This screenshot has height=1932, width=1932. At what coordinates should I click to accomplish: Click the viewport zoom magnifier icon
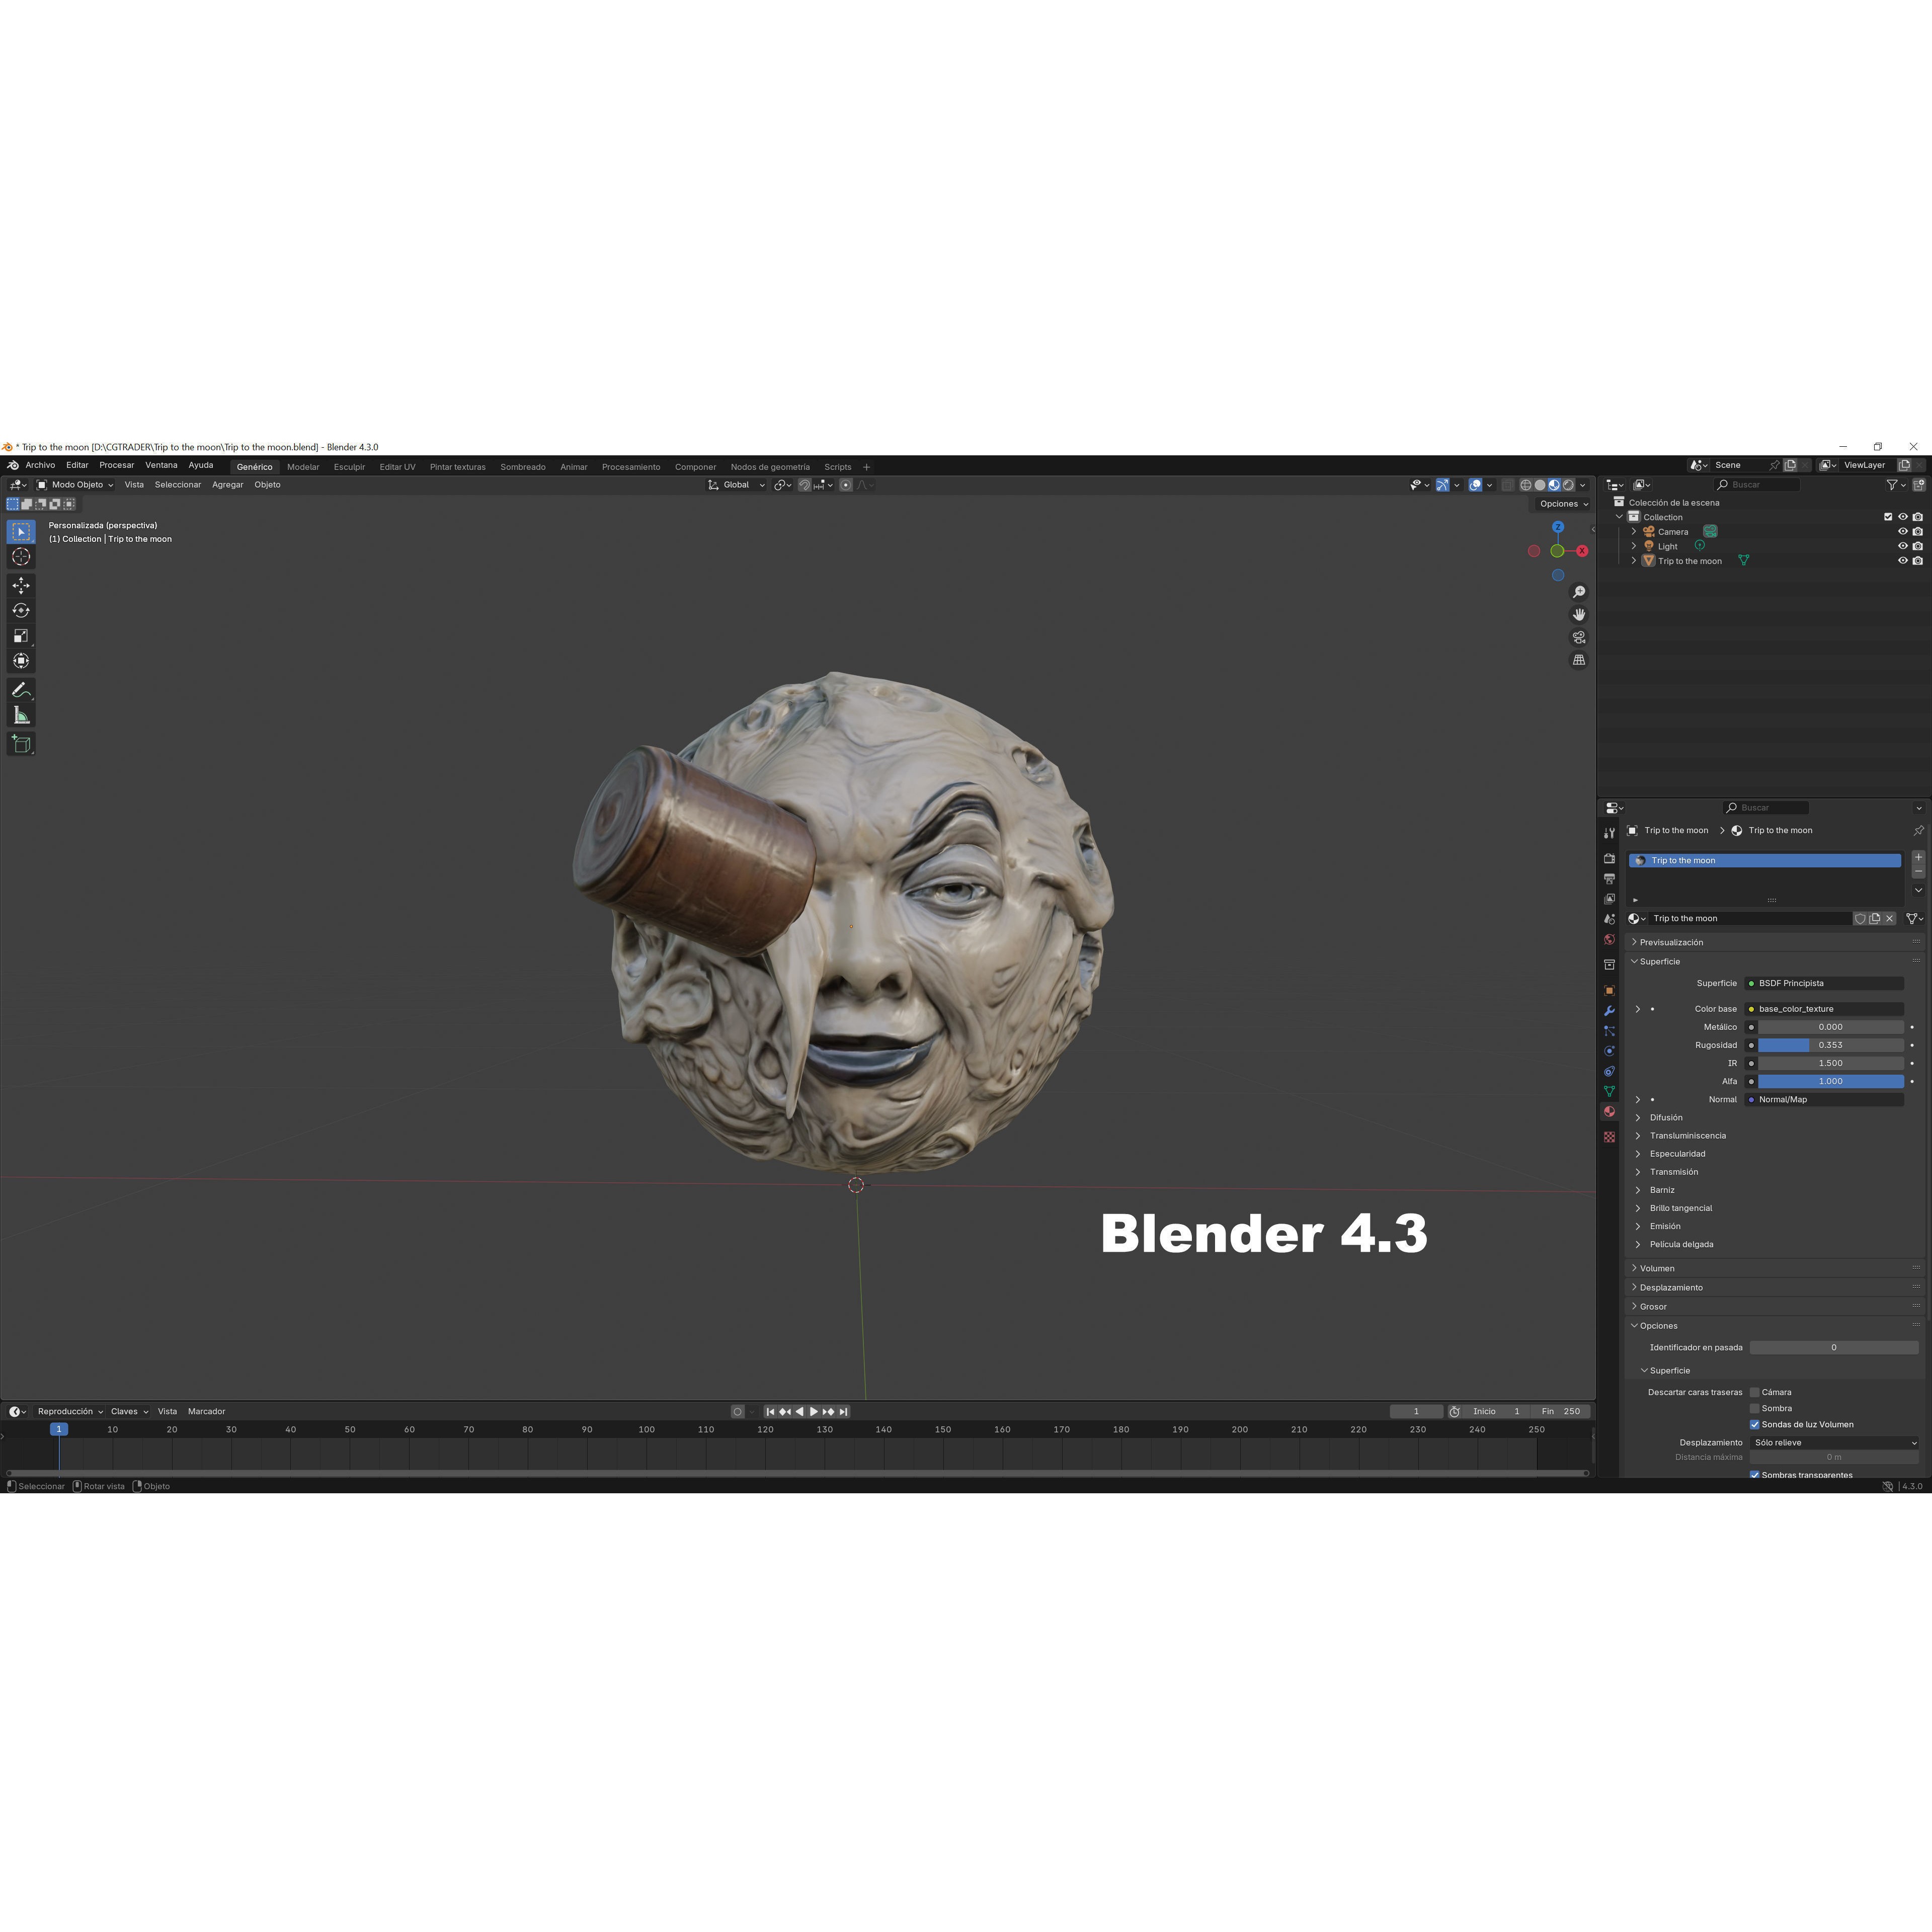click(1579, 592)
